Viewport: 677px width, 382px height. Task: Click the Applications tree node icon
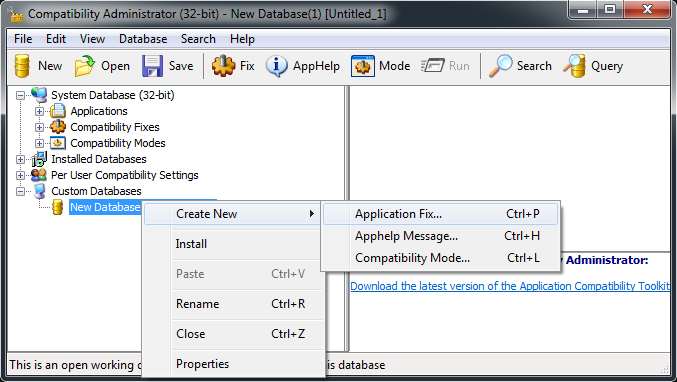coord(58,111)
